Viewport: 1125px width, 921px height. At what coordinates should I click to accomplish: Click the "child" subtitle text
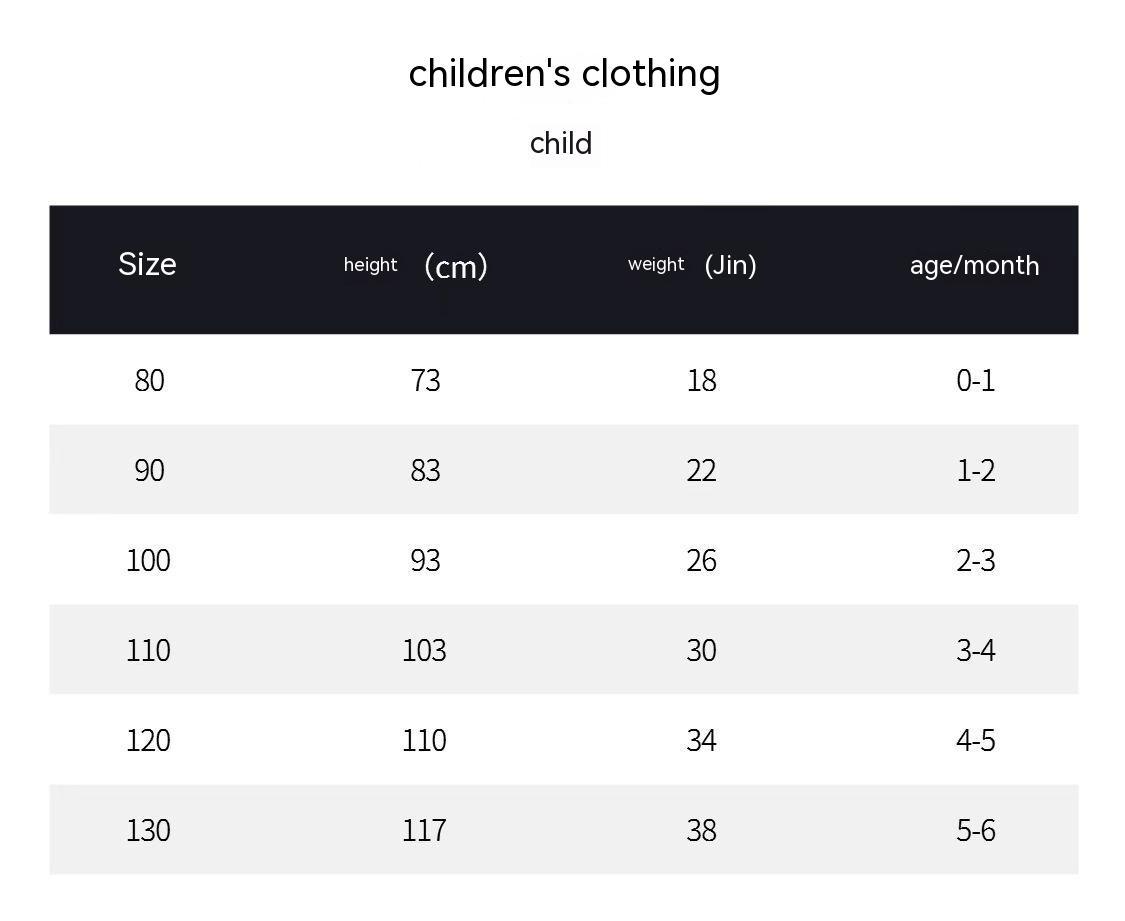pyautogui.click(x=561, y=143)
